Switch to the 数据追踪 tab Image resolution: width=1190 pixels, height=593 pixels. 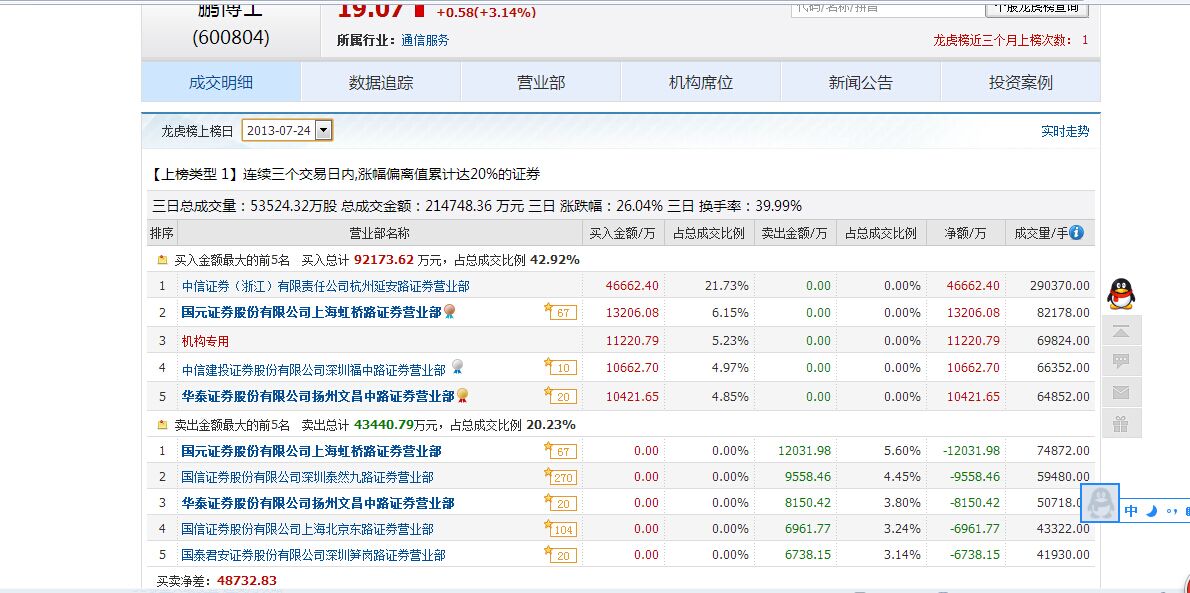click(x=381, y=82)
